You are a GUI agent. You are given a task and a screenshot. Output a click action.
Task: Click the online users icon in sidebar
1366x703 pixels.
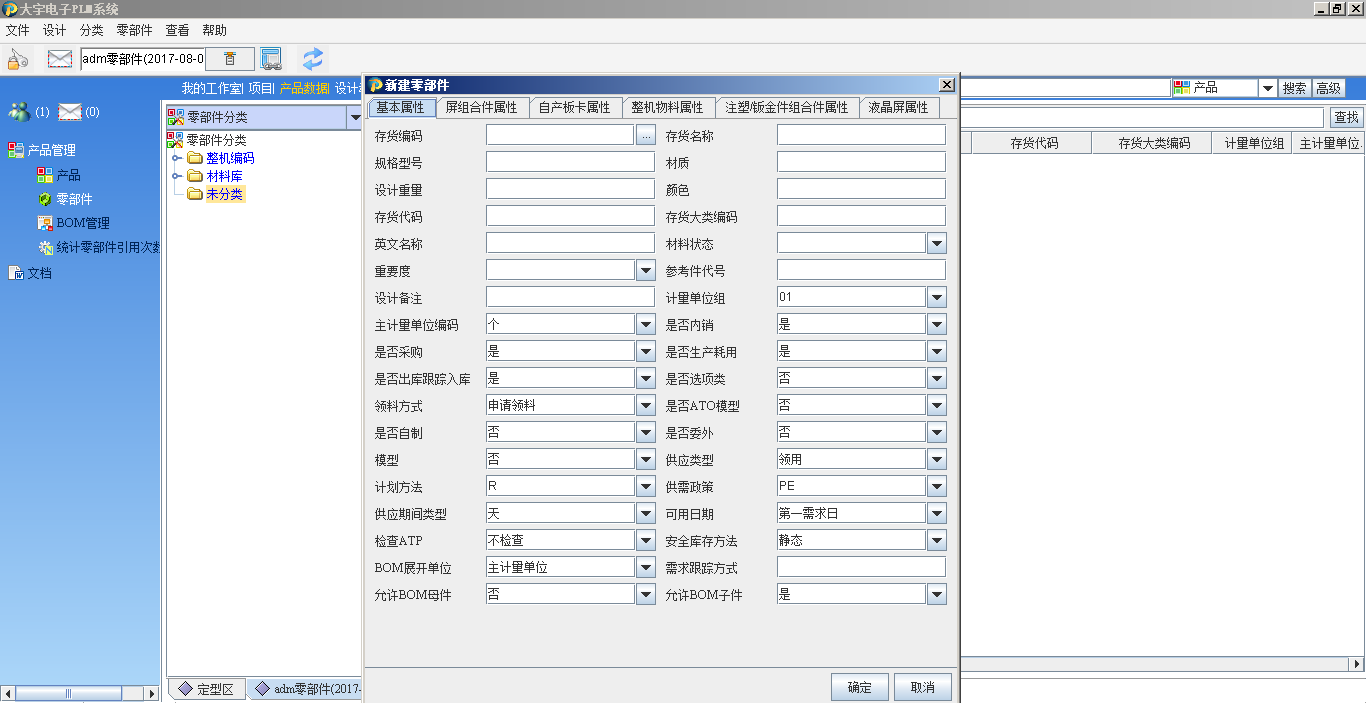[19, 111]
